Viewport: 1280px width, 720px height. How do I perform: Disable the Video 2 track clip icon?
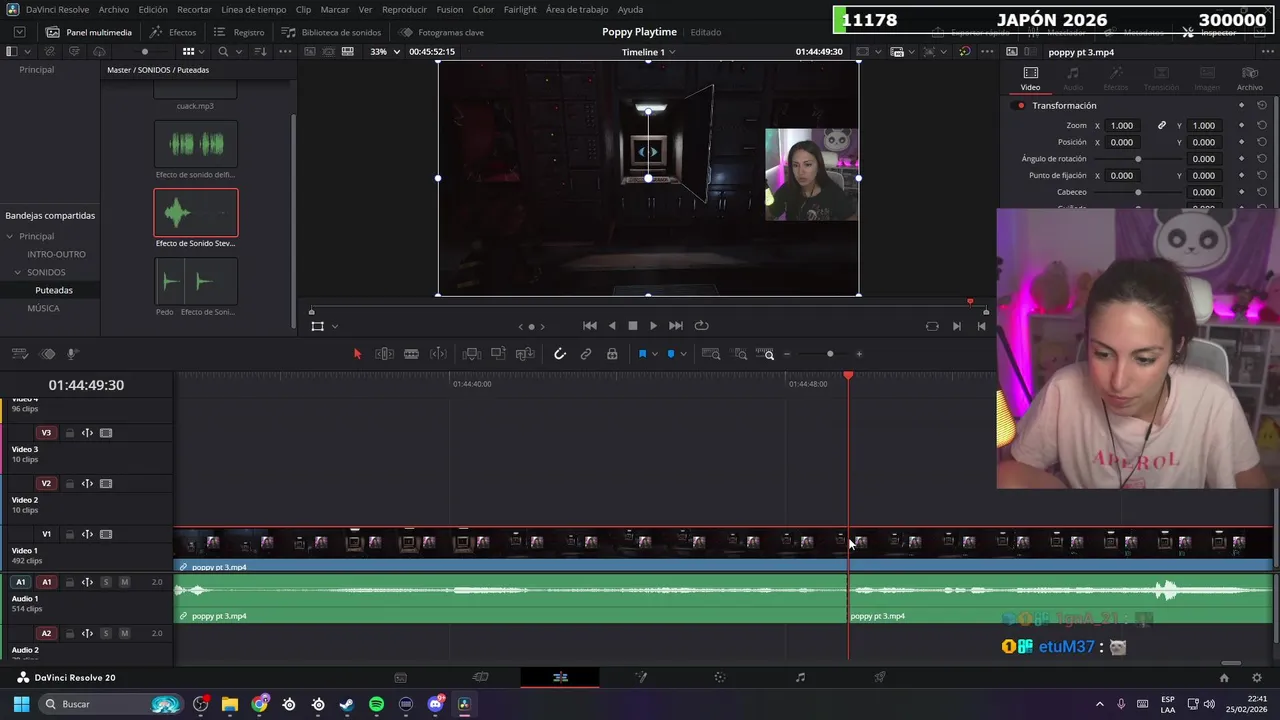(106, 484)
